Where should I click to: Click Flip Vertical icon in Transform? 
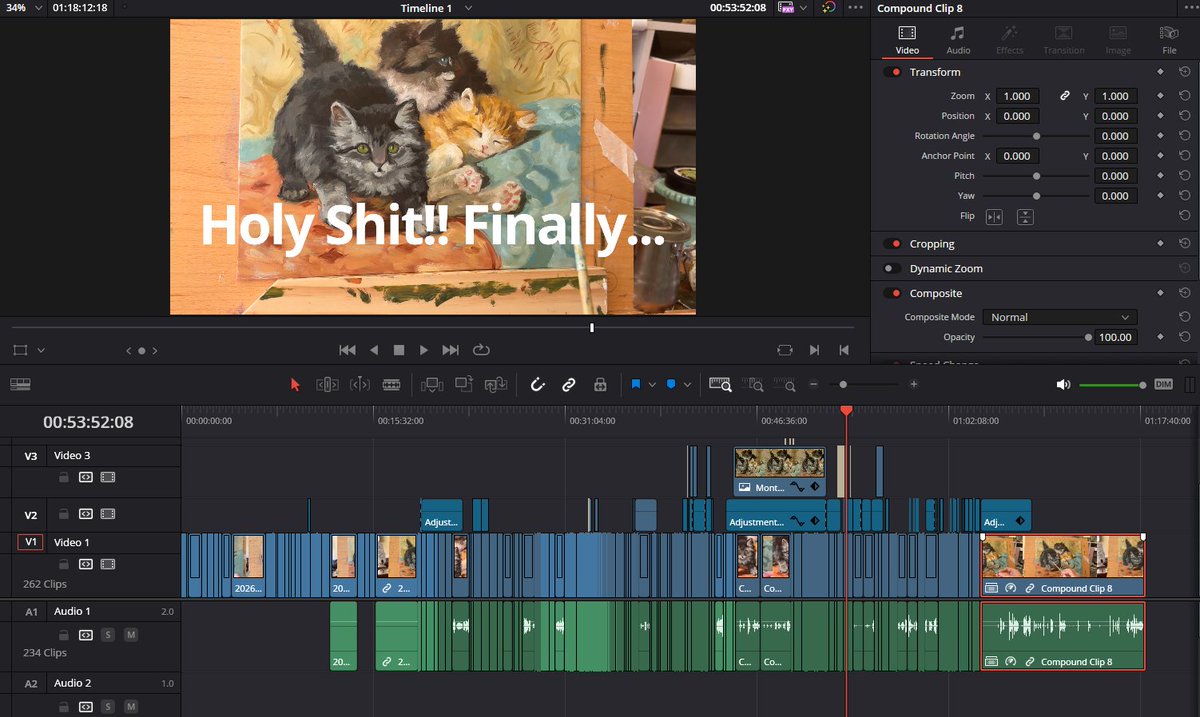coord(1025,216)
